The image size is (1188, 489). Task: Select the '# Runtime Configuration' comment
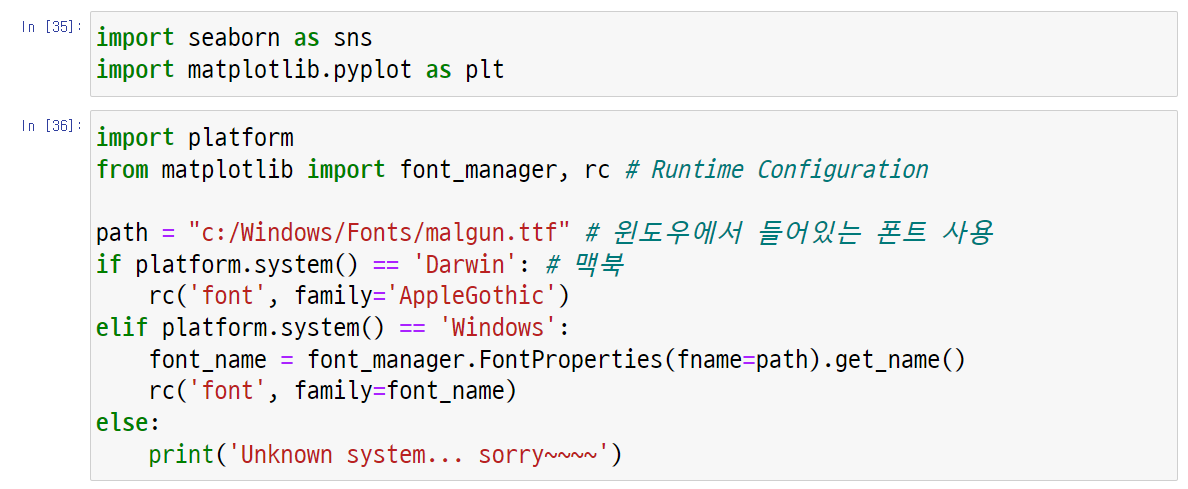(x=777, y=169)
